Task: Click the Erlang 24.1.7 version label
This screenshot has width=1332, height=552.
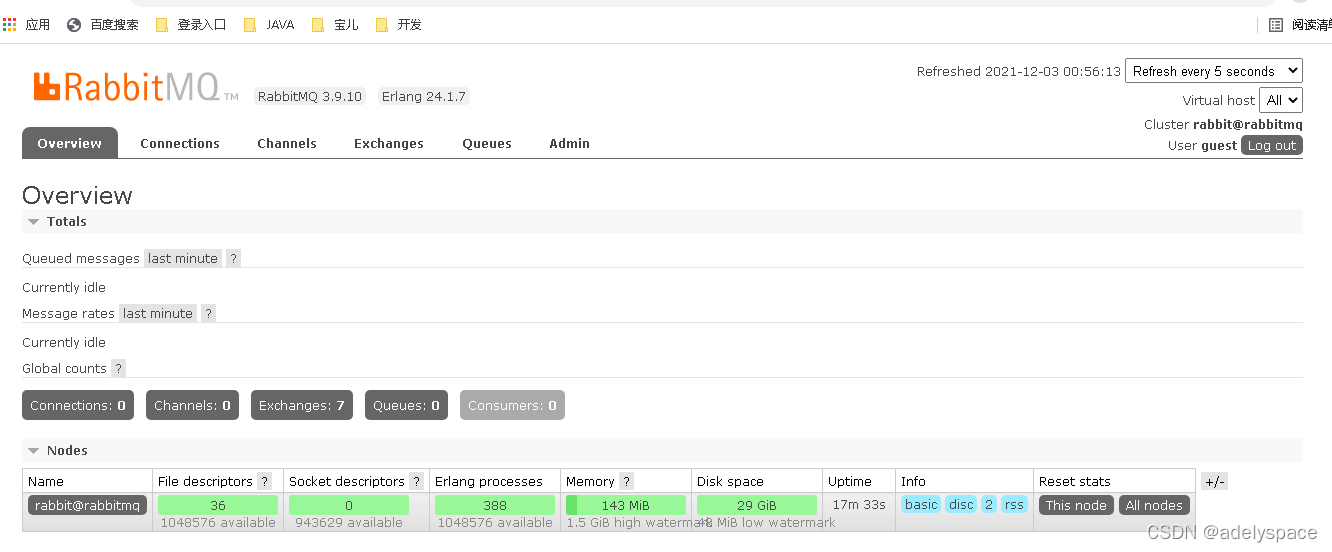Action: [x=424, y=97]
